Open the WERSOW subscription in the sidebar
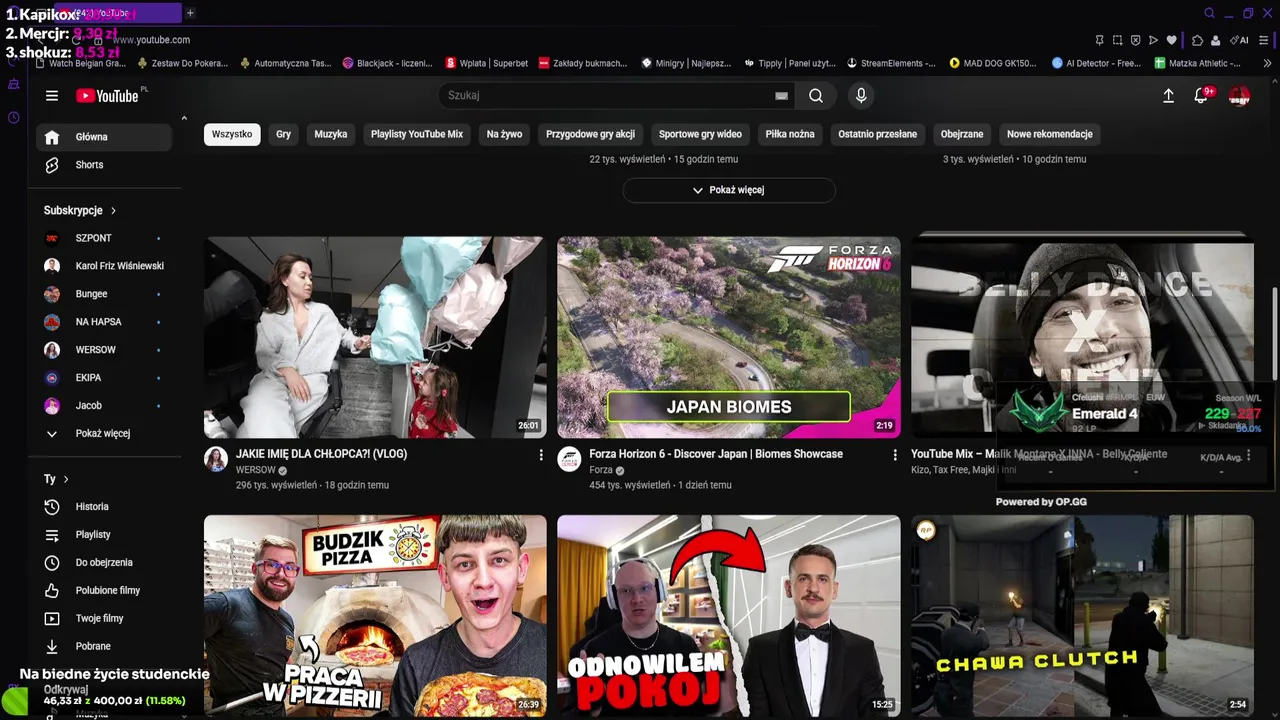Screen dimensions: 1280x720 tap(104, 350)
